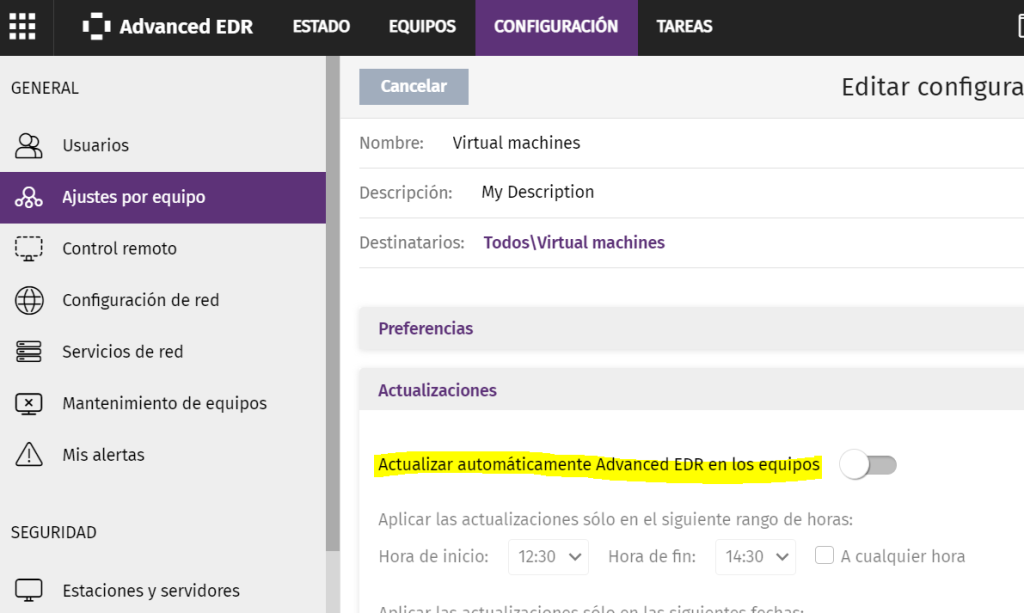Open Configuración de red settings
Viewport: 1024px width, 613px height.
(x=163, y=300)
